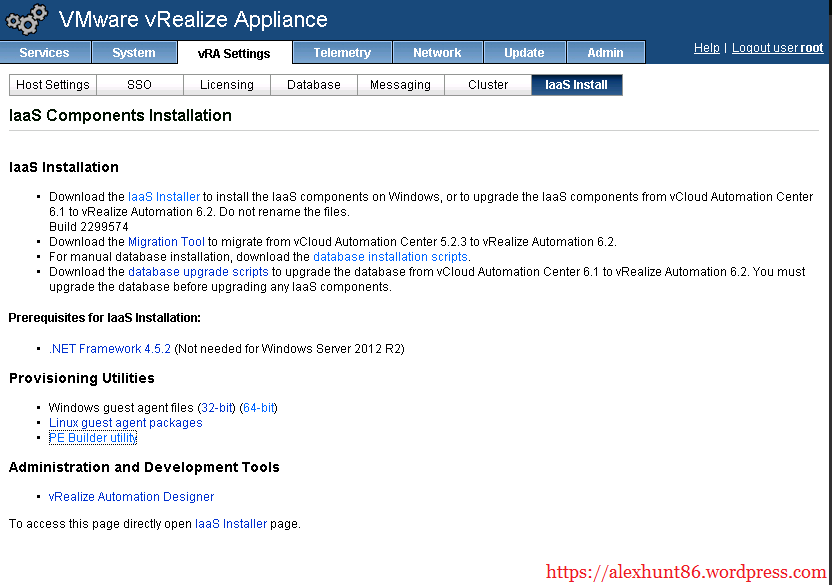
Task: Switch to the System tab
Action: tap(134, 53)
